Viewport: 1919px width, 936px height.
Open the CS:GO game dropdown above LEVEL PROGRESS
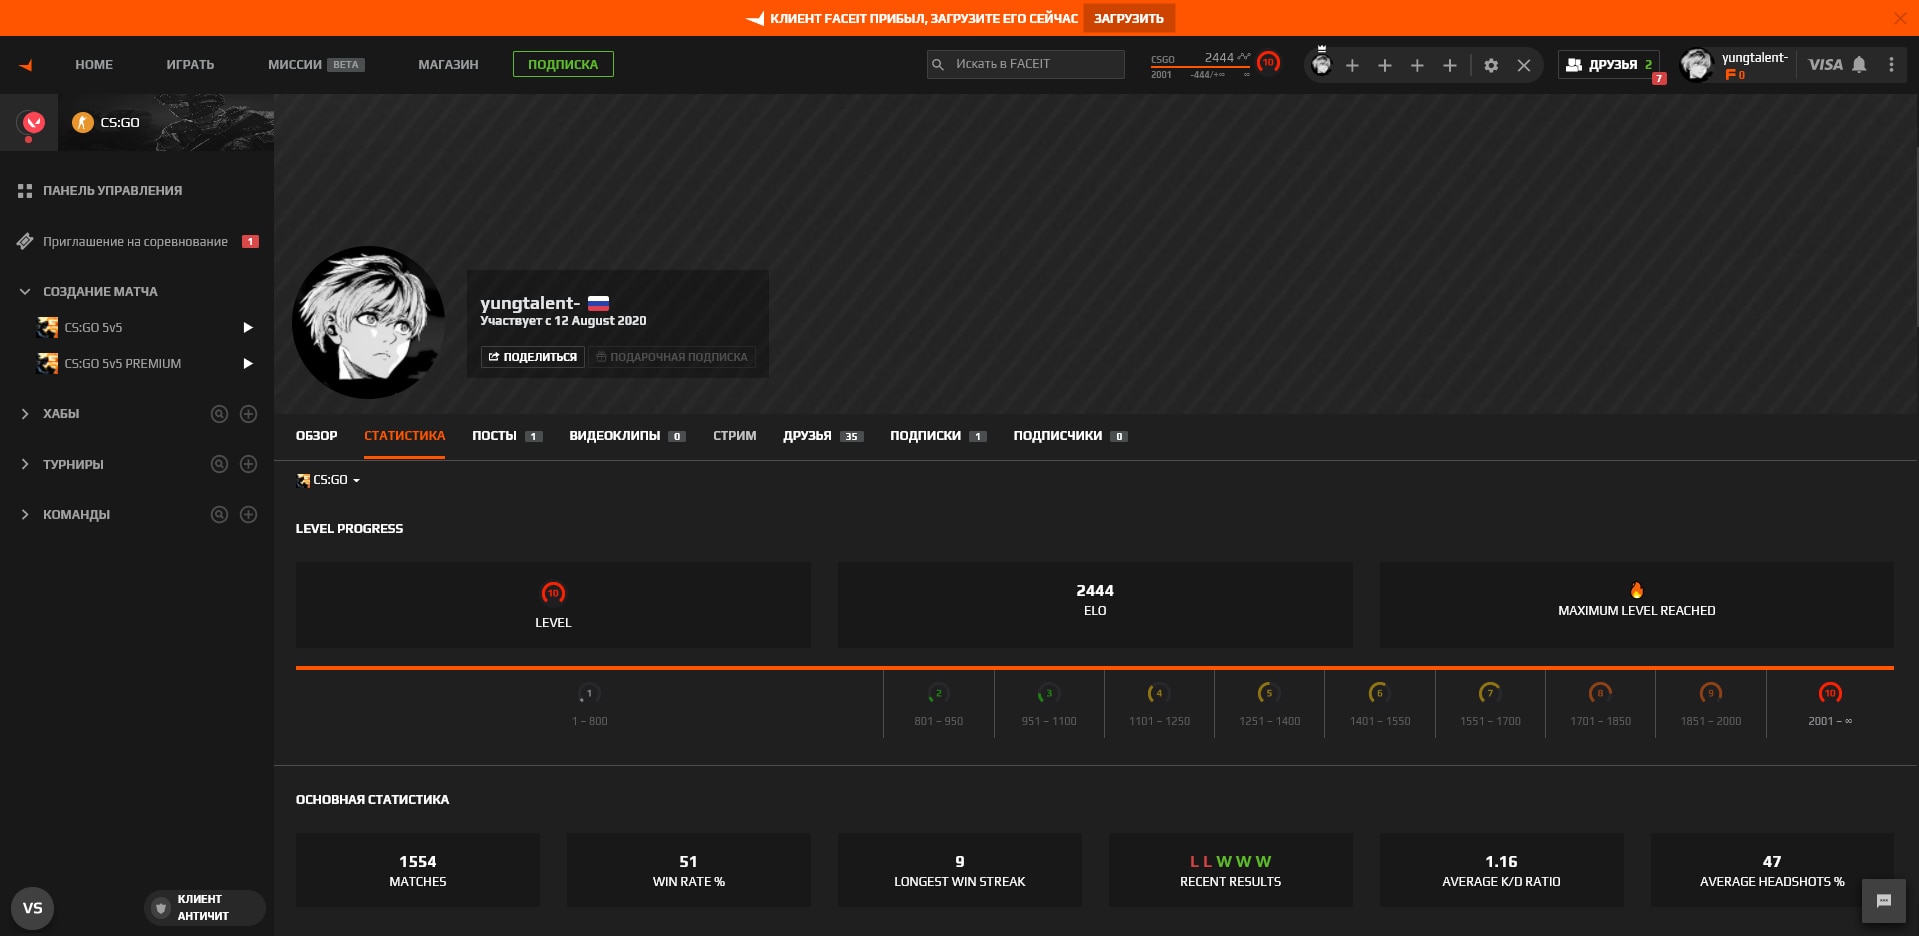point(328,480)
